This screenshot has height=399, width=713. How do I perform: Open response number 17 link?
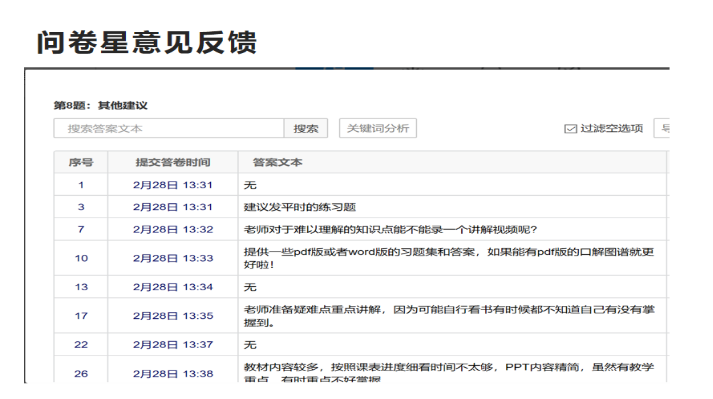pyautogui.click(x=81, y=316)
